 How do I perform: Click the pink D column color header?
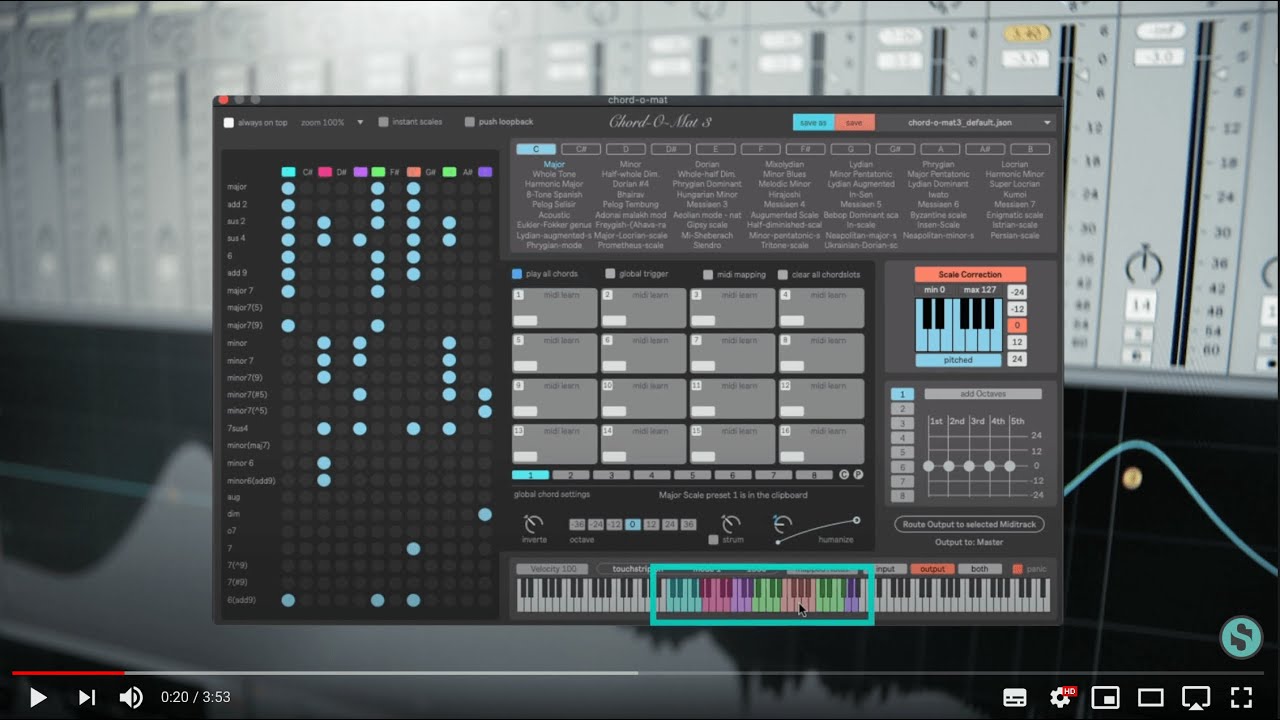point(325,172)
